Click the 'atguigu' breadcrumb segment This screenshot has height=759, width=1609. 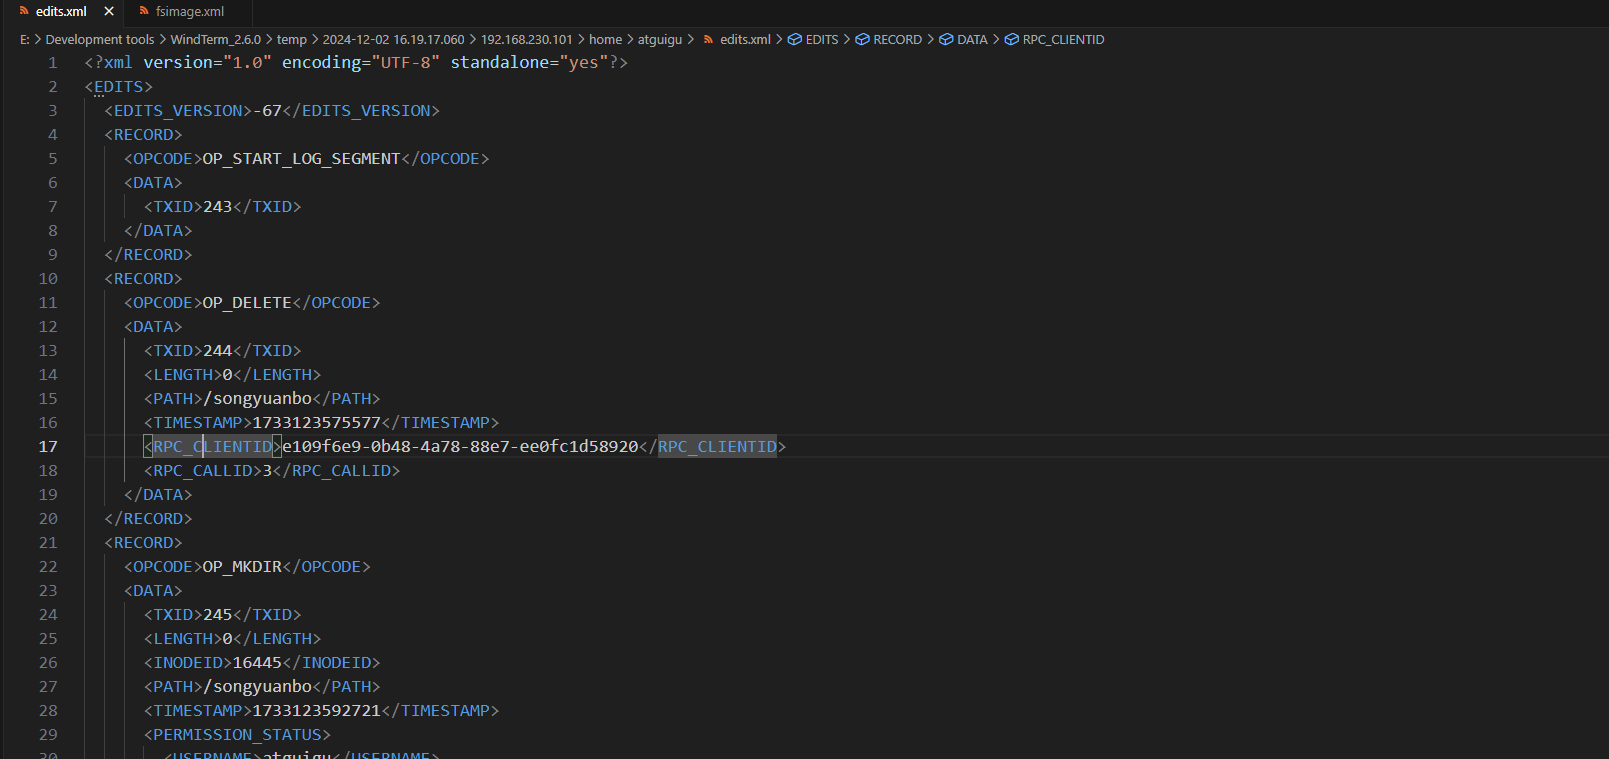660,40
